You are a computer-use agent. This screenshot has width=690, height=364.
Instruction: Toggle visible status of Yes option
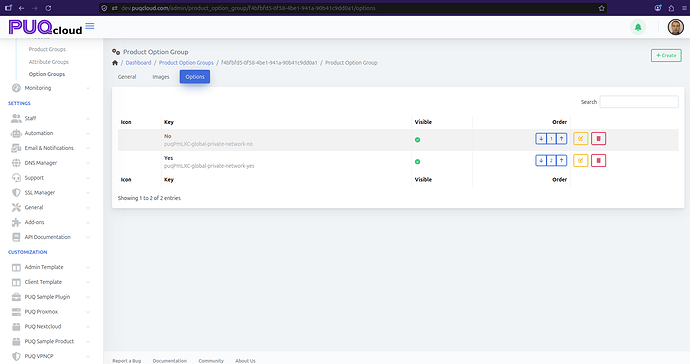coord(417,162)
